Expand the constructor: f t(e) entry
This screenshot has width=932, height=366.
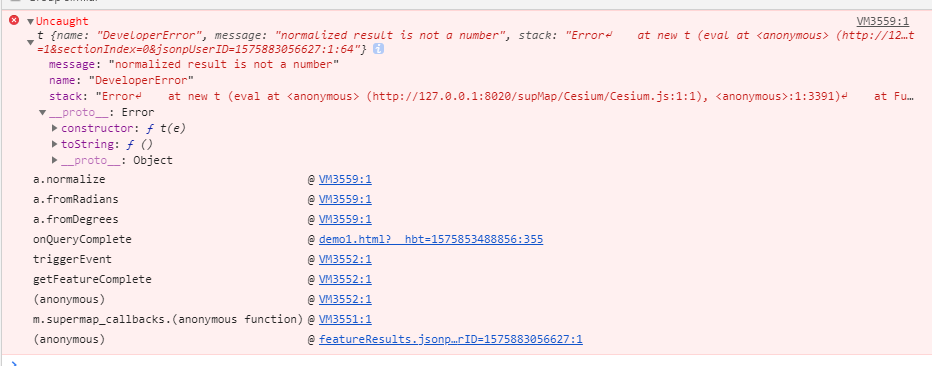(55, 128)
